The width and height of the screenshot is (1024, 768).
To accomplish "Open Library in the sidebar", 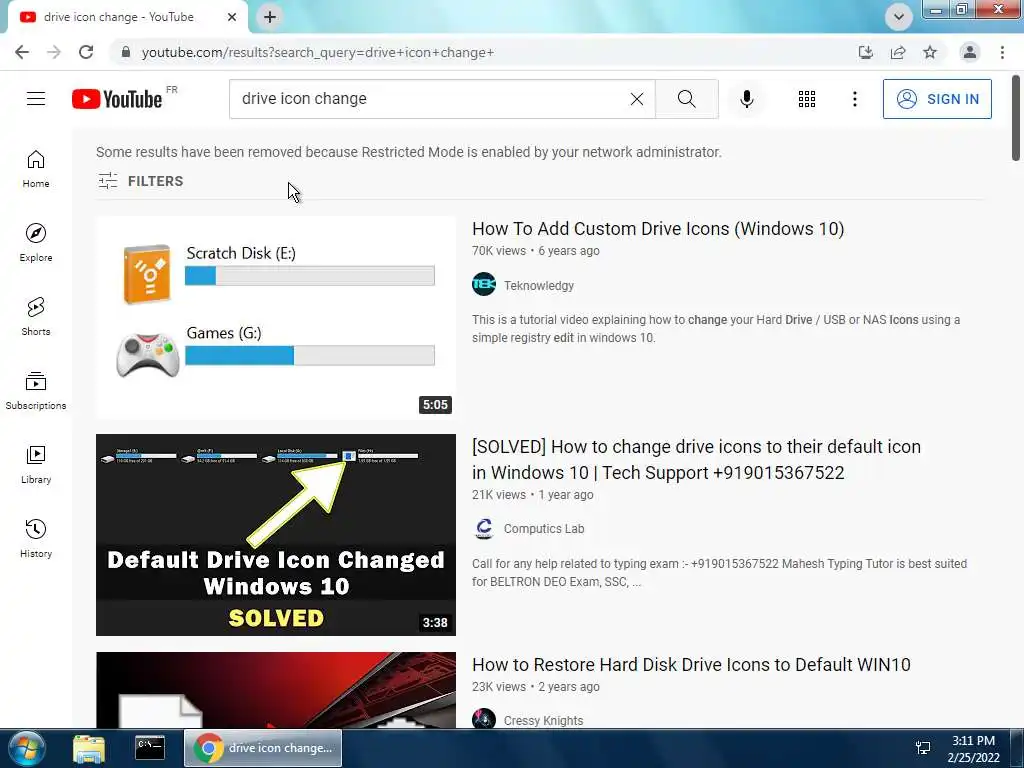I will 36,464.
